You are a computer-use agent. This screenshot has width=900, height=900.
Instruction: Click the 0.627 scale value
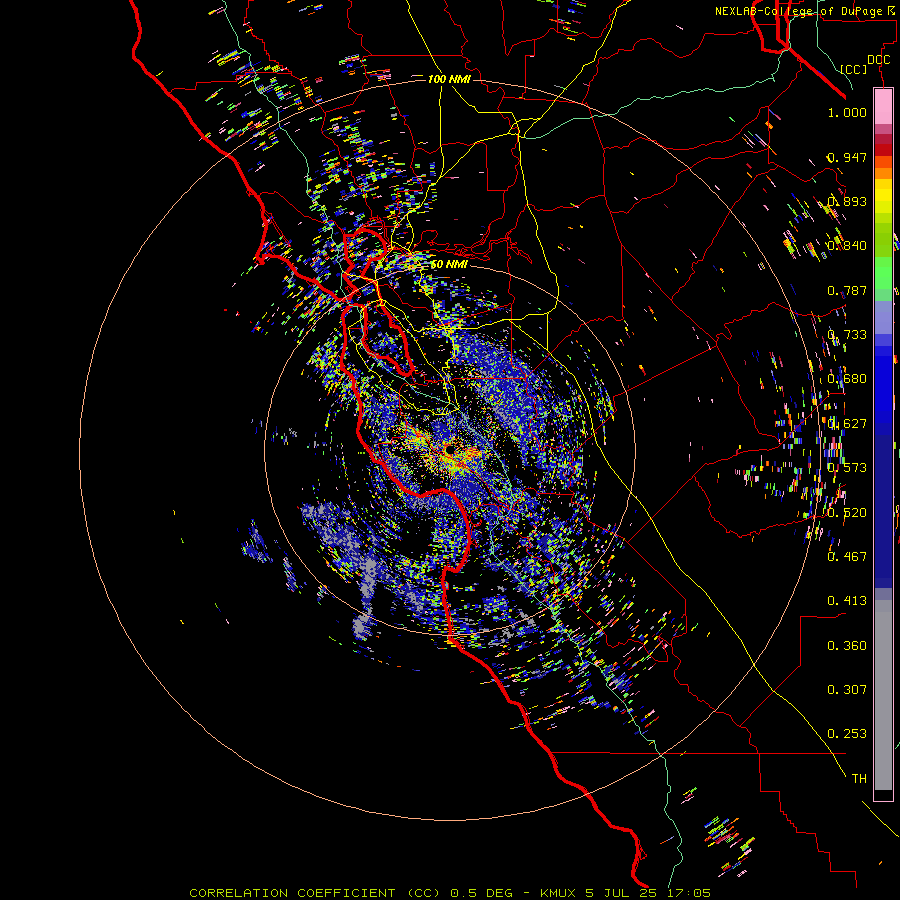847,424
